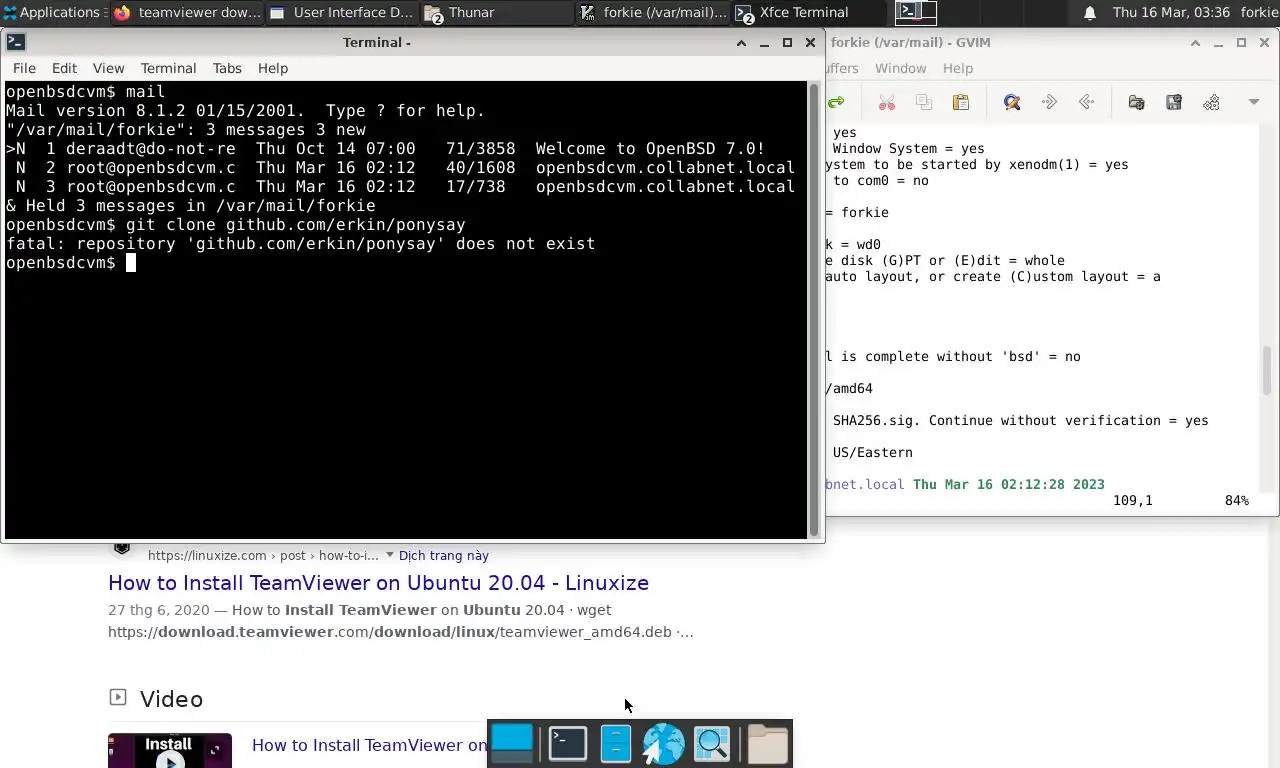Roll up the Terminal window with the shade arrow
The height and width of the screenshot is (768, 1280).
pos(741,42)
